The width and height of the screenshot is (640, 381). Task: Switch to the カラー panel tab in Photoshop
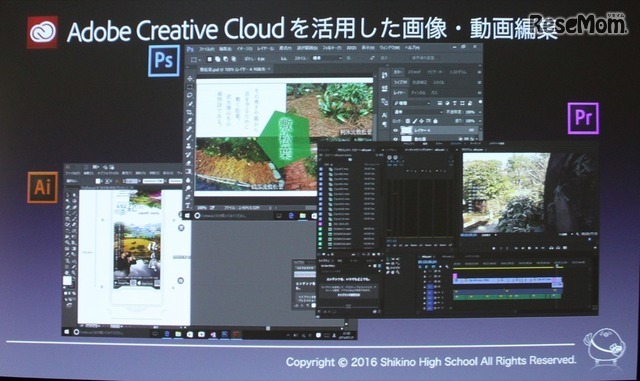tap(398, 72)
